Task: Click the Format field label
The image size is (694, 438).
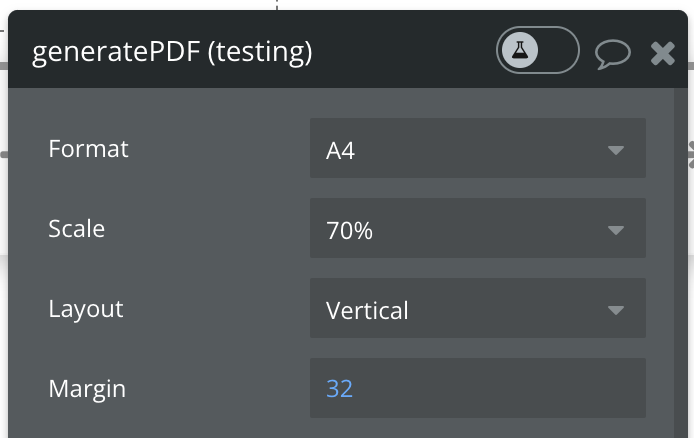Action: 88,149
